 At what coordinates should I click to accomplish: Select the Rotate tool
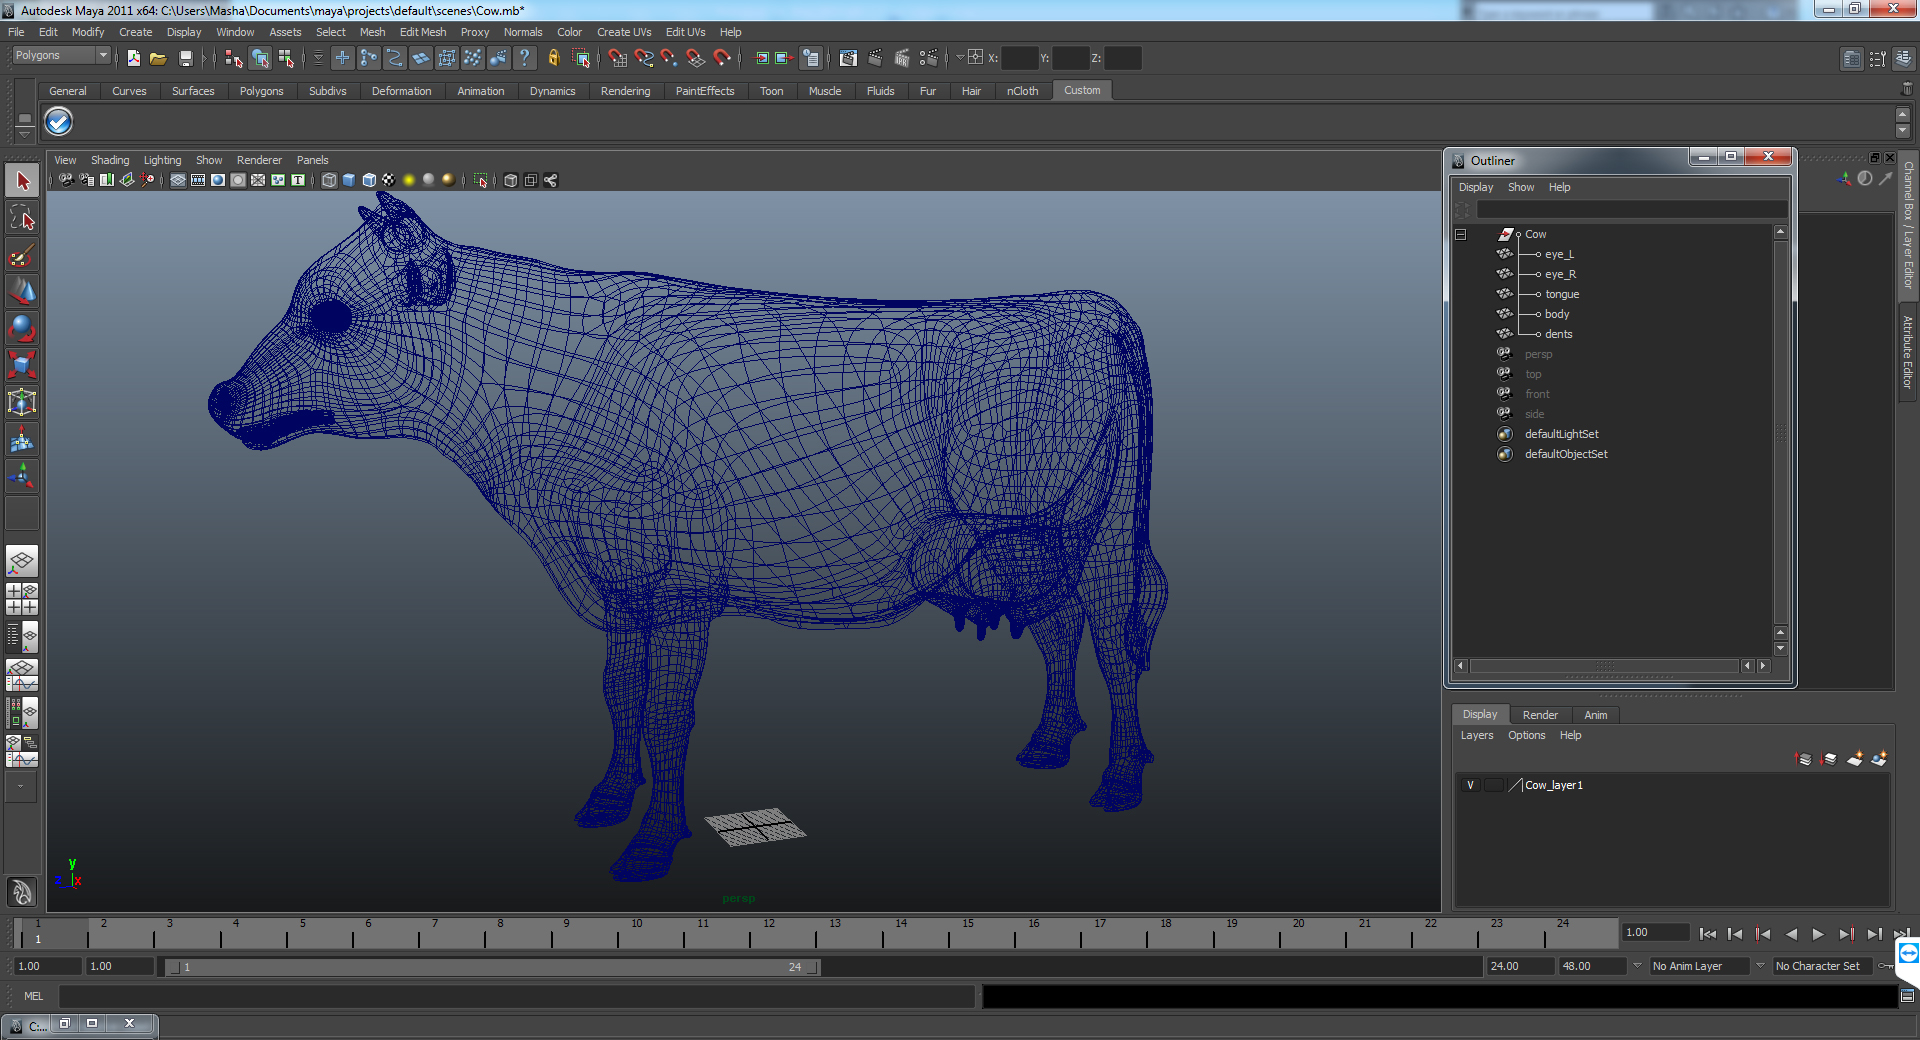click(x=22, y=328)
